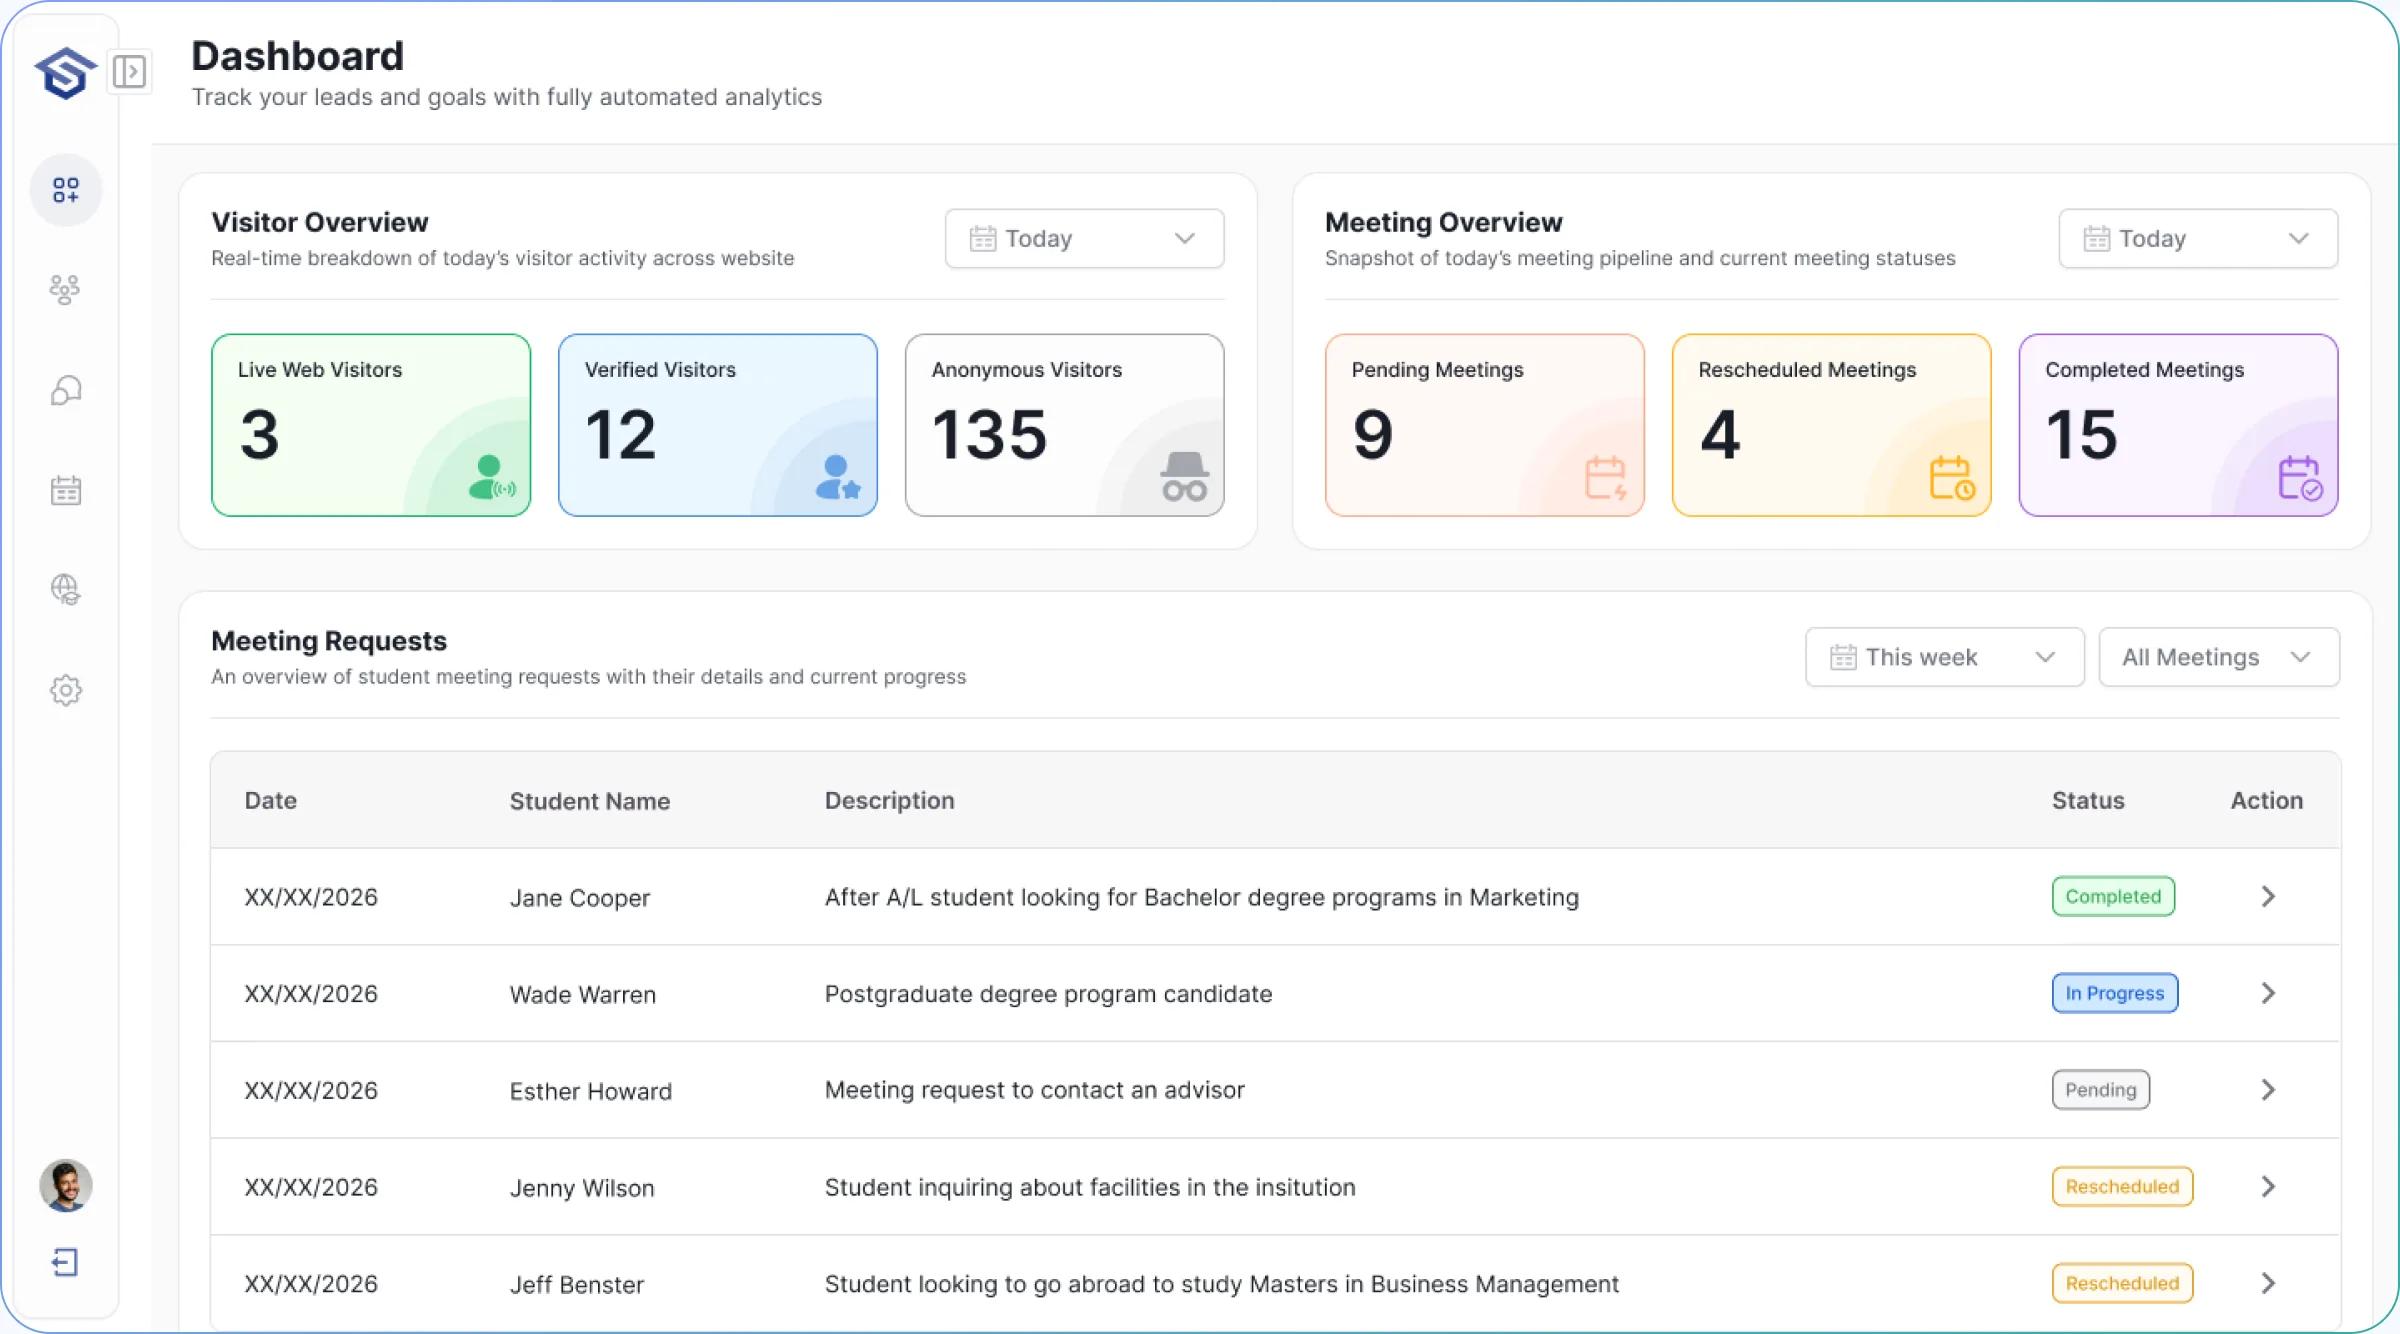Select the Pending Meetings card
Image resolution: width=2400 pixels, height=1334 pixels.
coord(1485,425)
